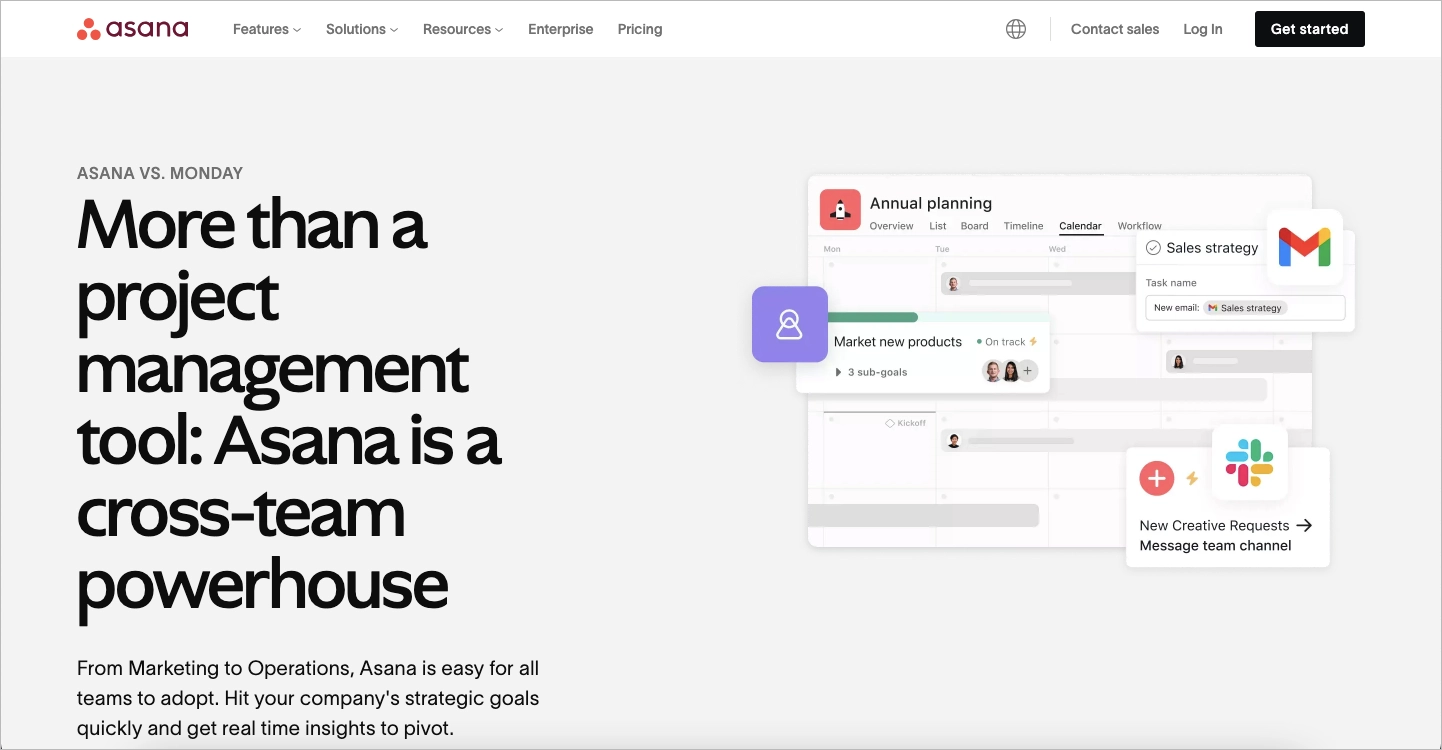This screenshot has height=750, width=1442.
Task: Click the Get started button
Action: click(1309, 29)
